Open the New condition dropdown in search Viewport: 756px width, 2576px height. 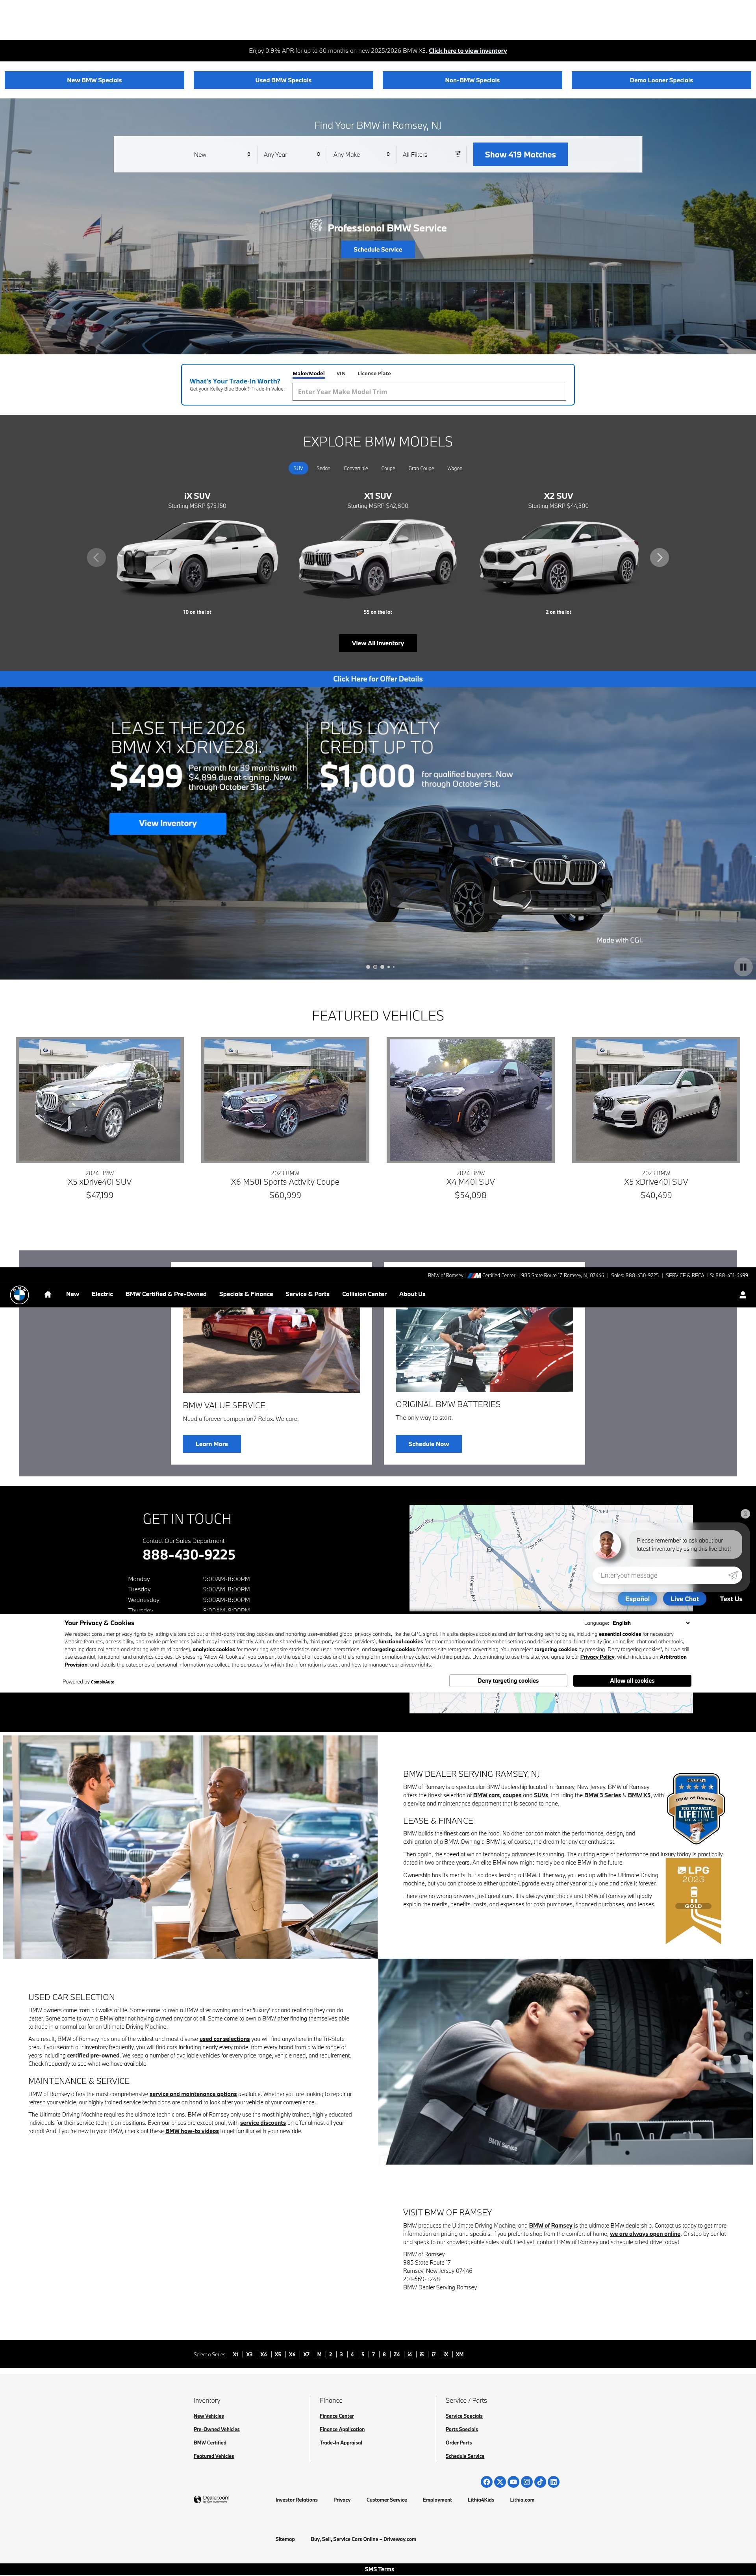coord(222,154)
